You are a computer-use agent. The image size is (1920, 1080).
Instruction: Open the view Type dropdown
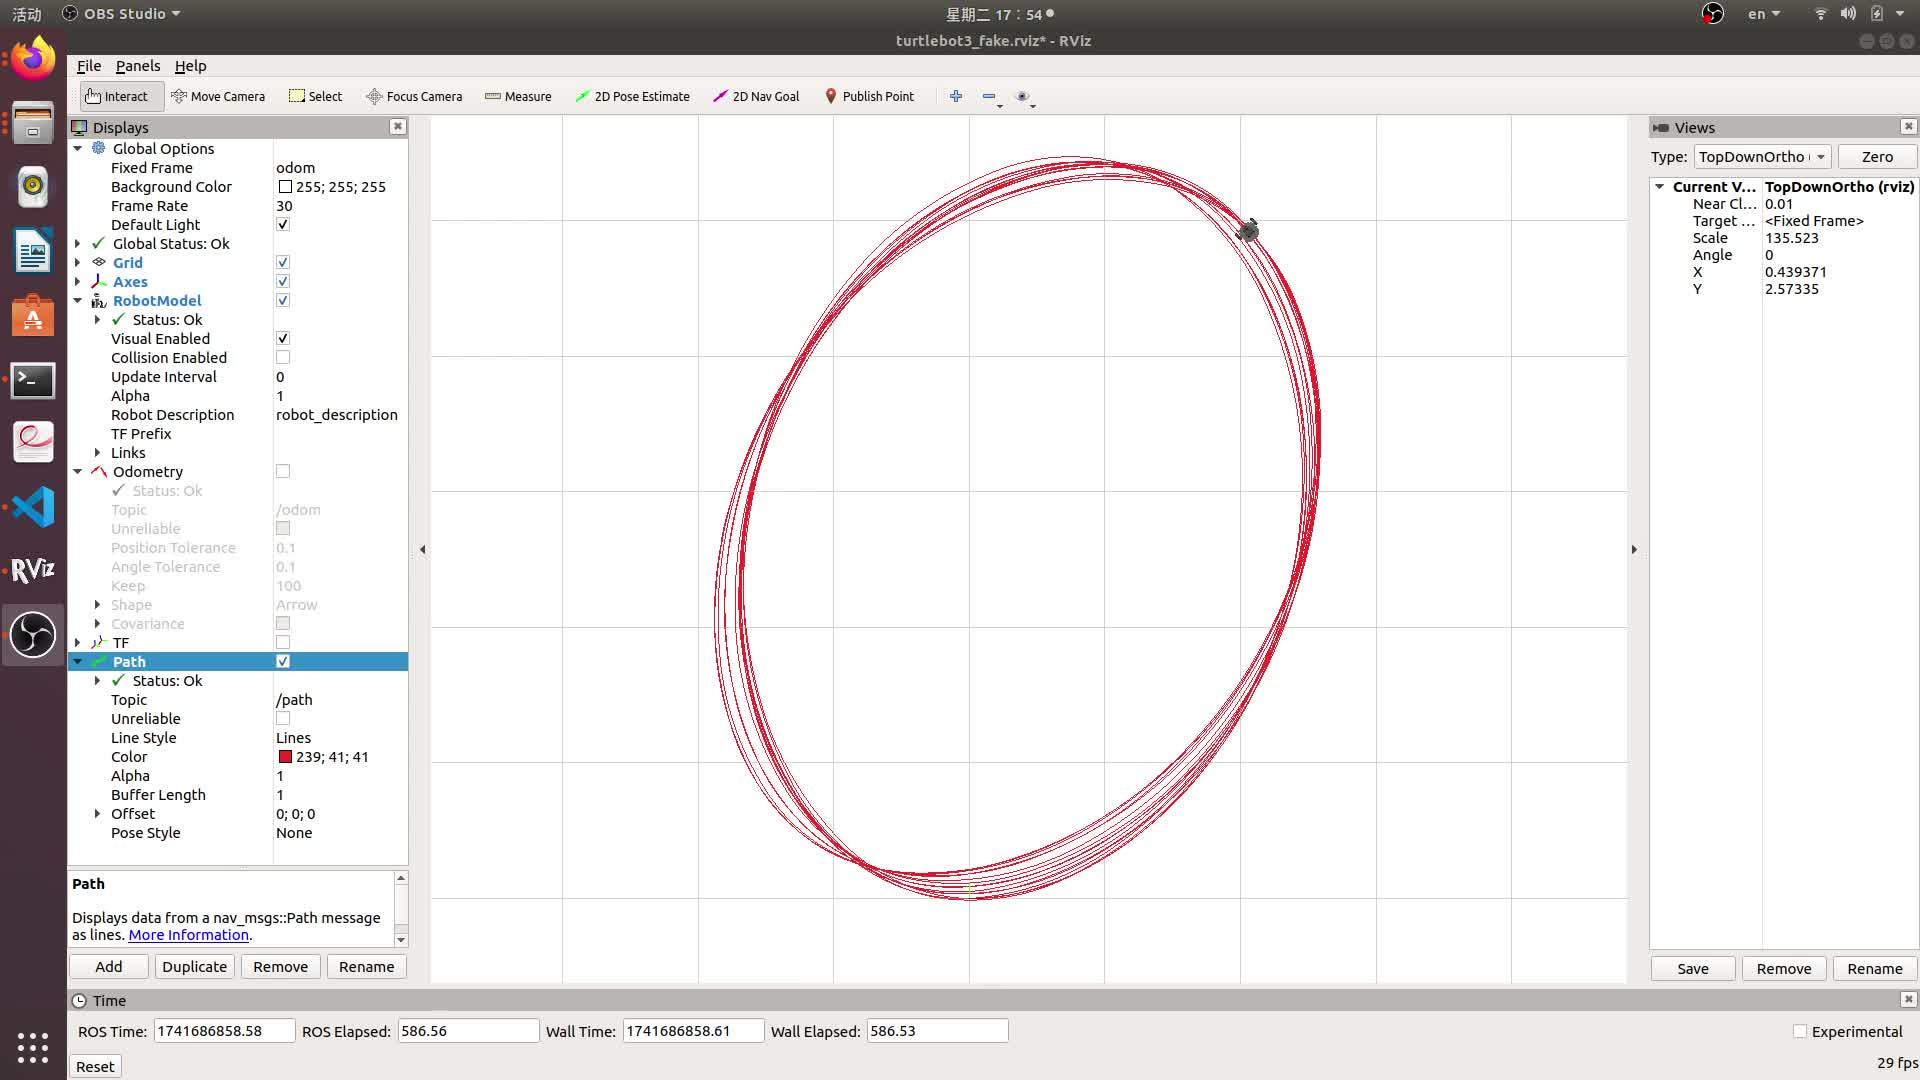[1762, 157]
